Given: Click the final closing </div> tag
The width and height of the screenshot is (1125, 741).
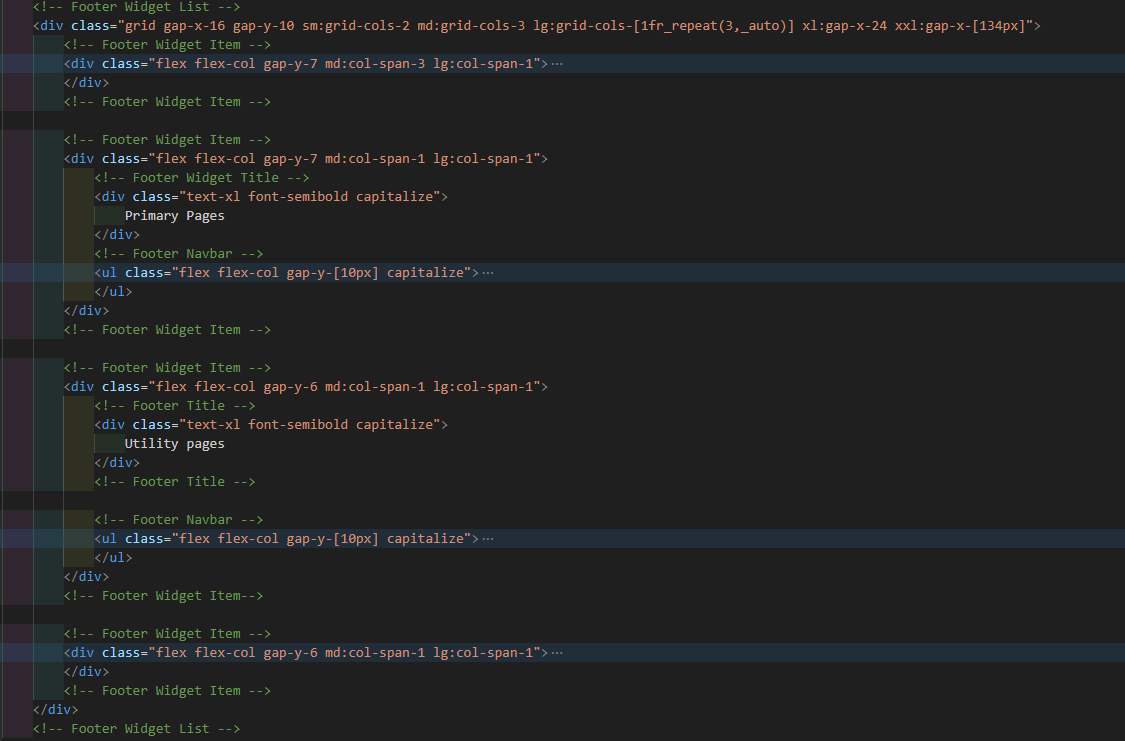Looking at the screenshot, I should coord(55,709).
